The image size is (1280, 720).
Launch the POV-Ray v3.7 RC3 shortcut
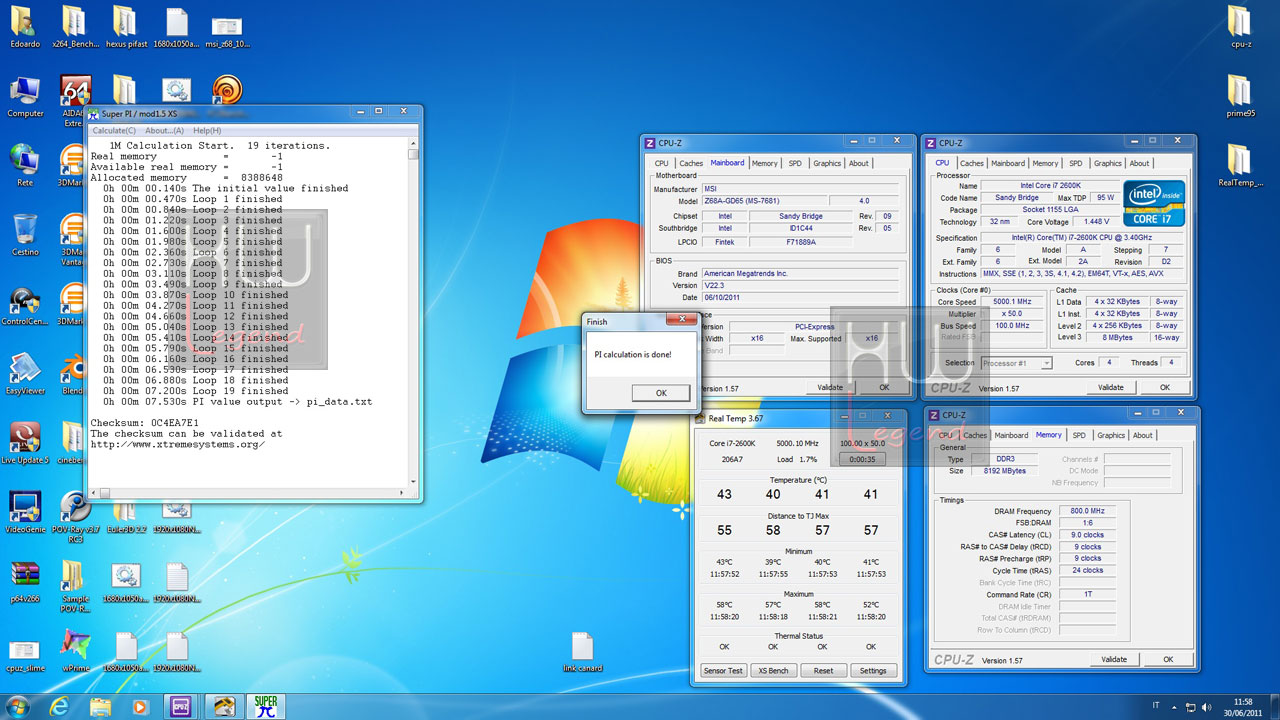click(75, 517)
